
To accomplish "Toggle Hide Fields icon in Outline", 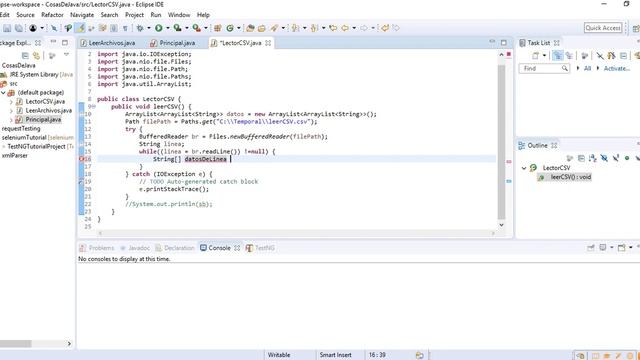I will (x=604, y=158).
